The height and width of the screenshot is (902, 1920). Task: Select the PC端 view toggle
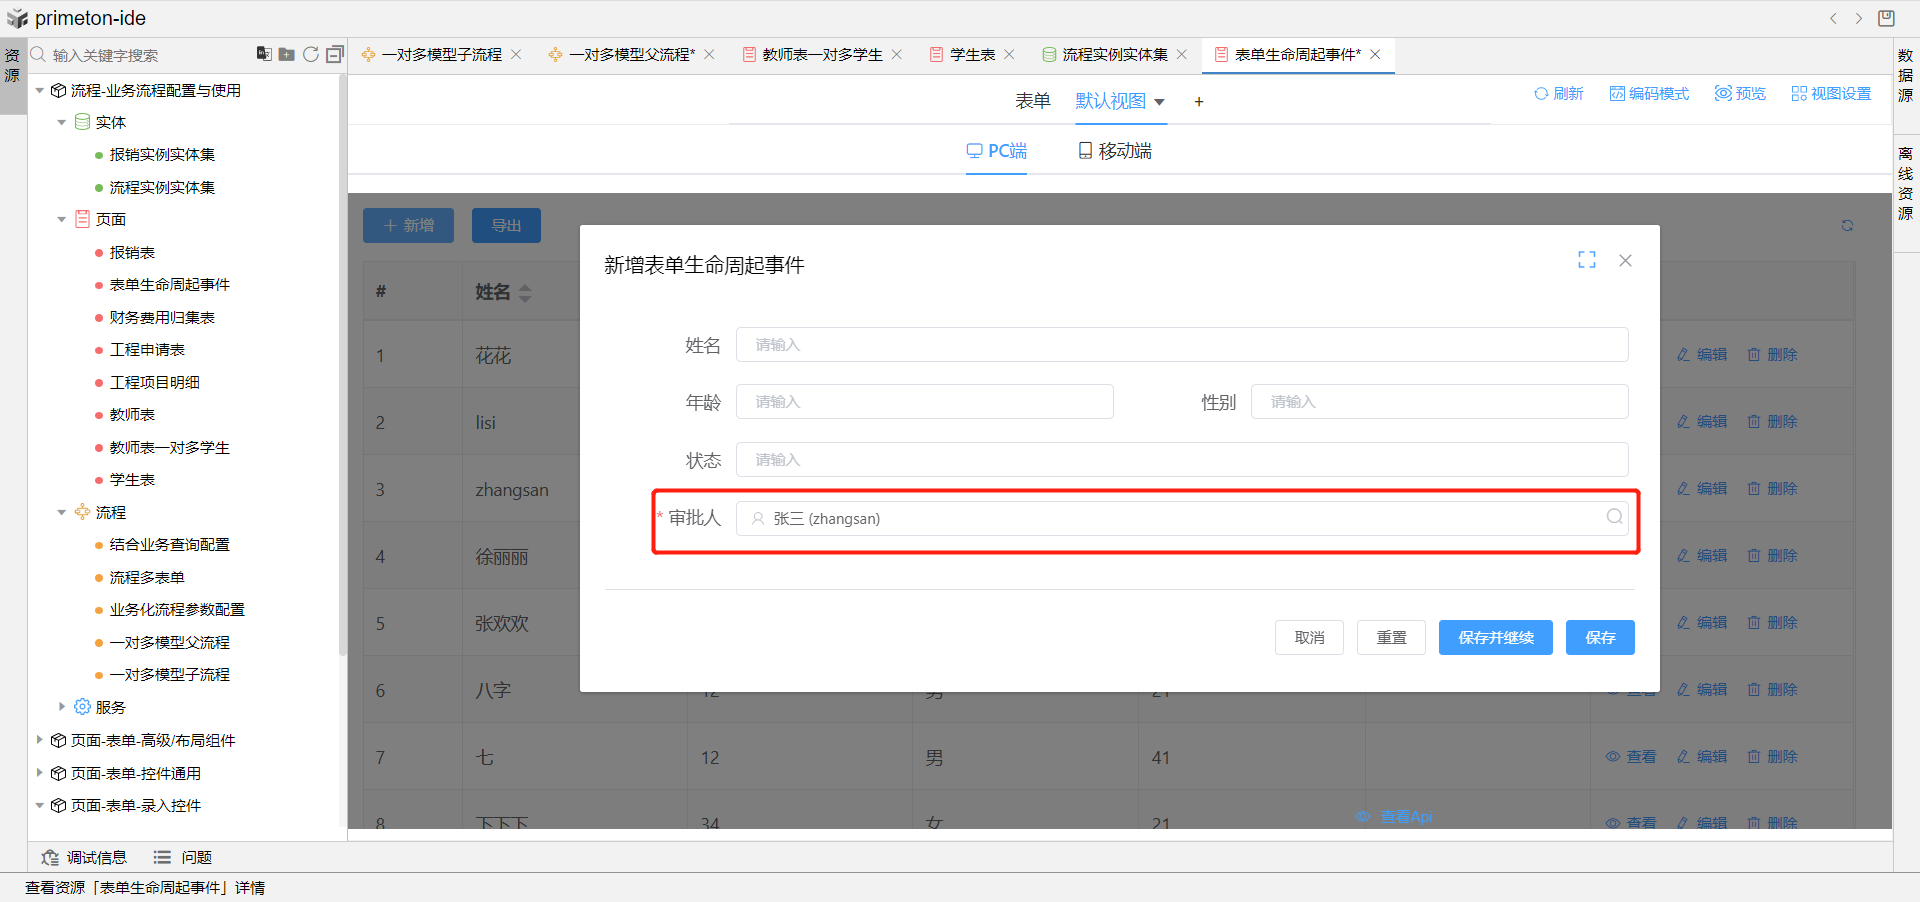pyautogui.click(x=996, y=151)
